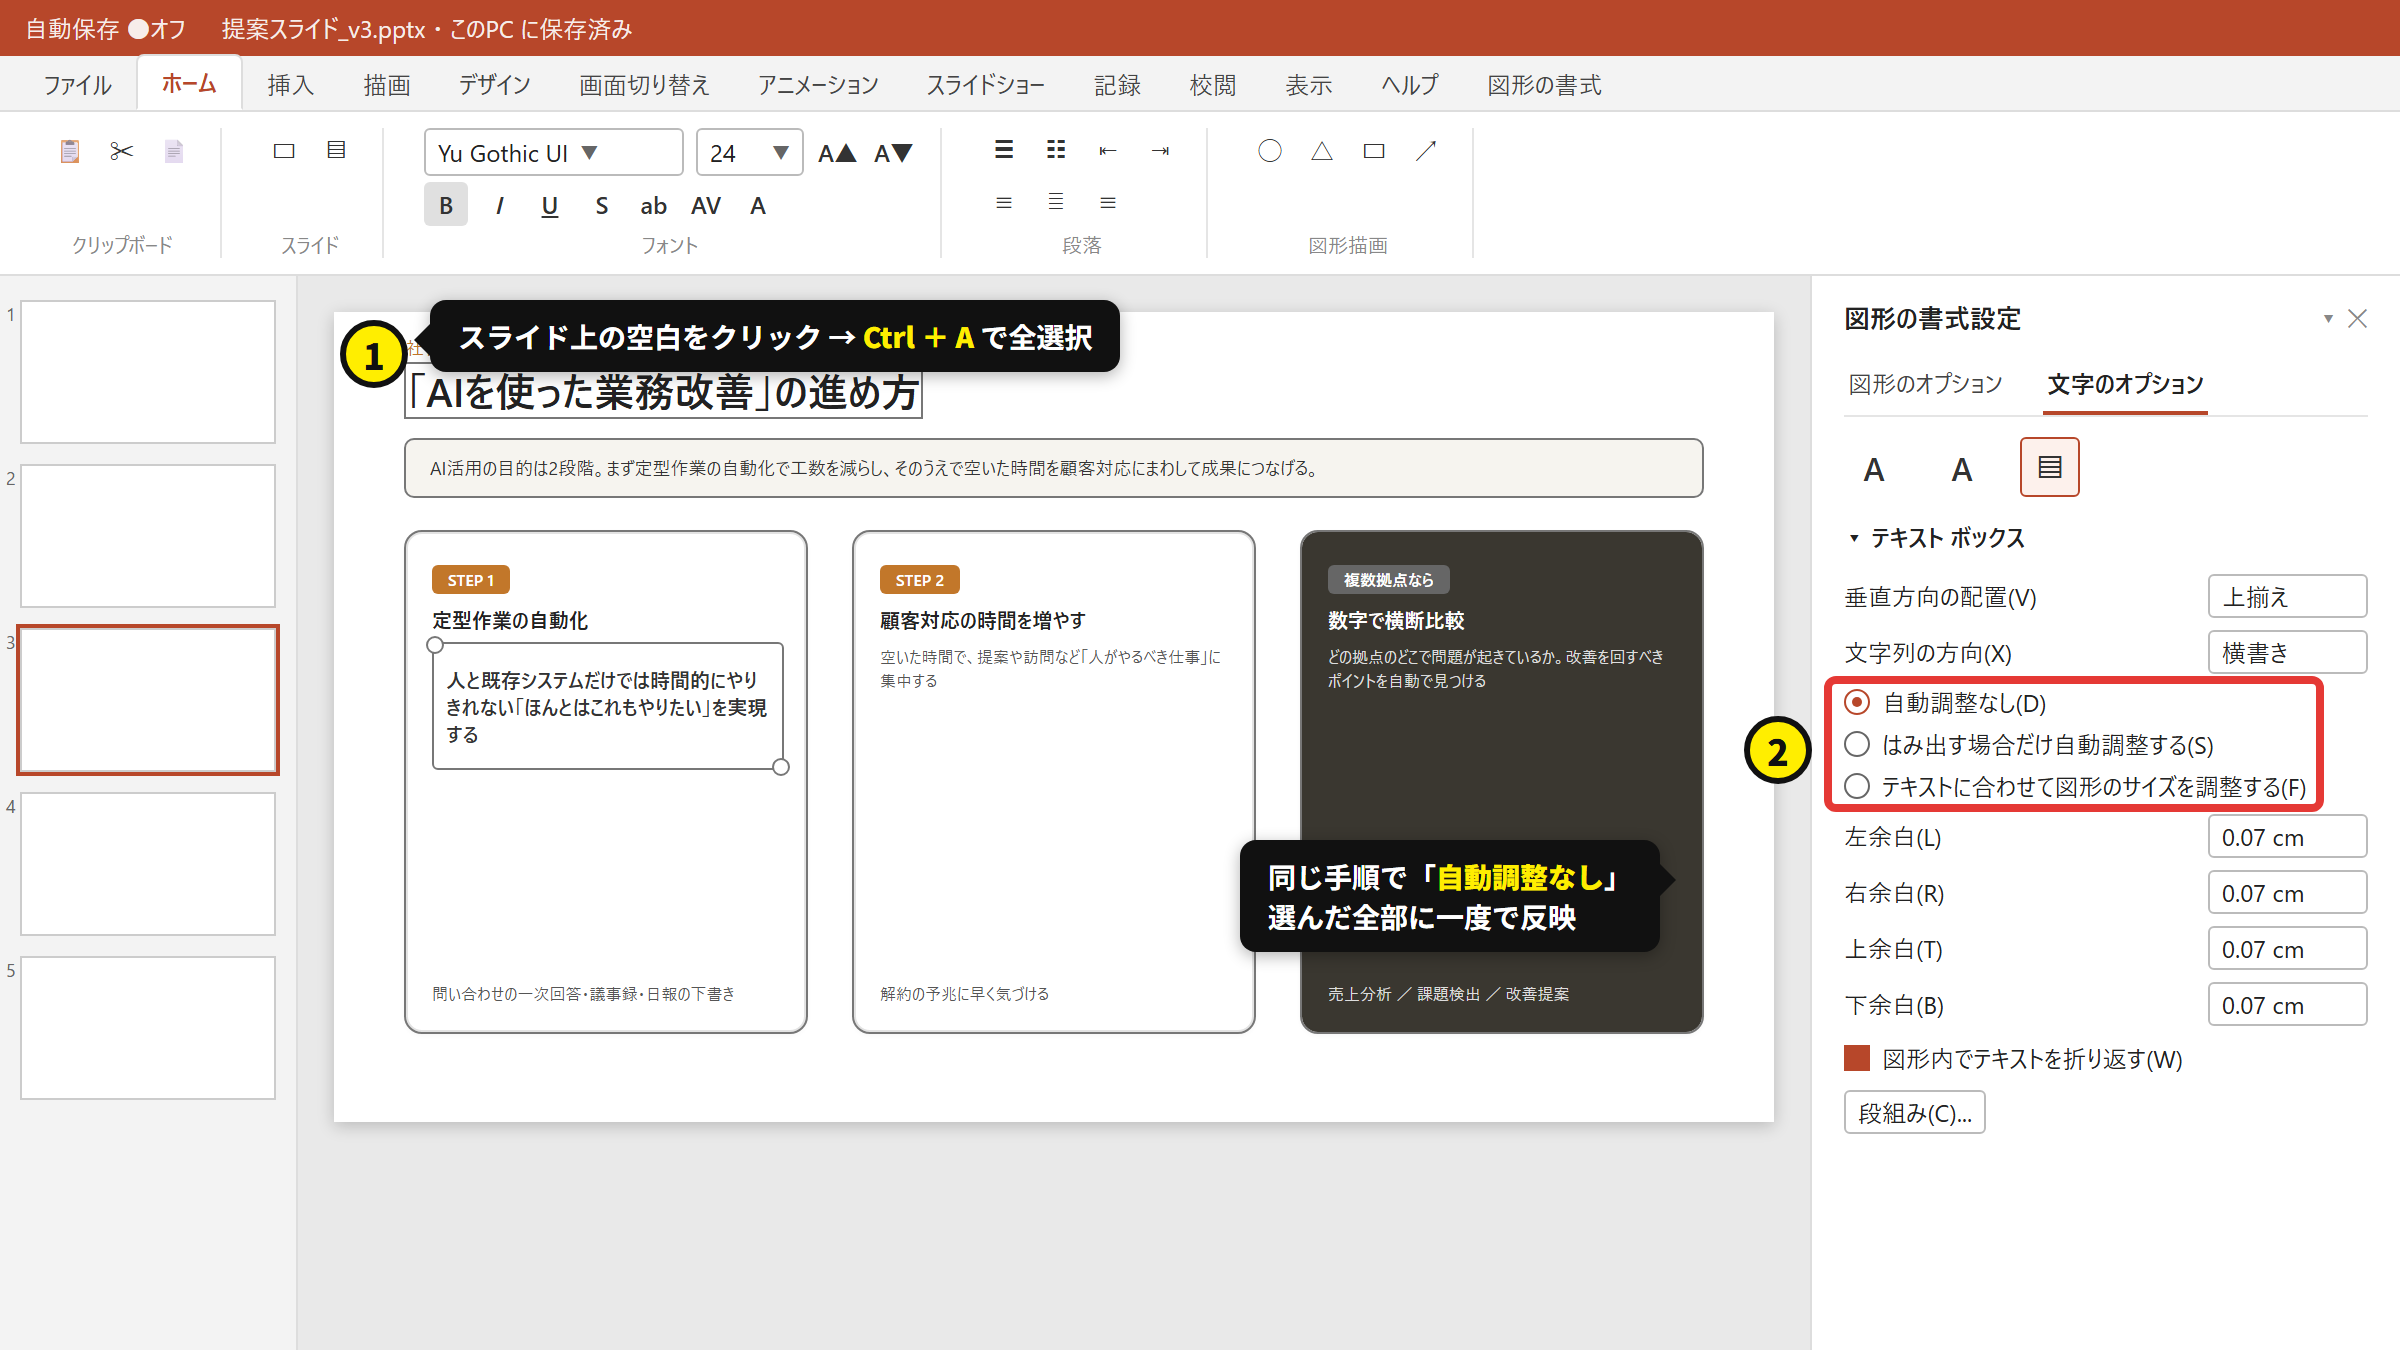
Task: Open font color A in ribbon
Action: [758, 205]
